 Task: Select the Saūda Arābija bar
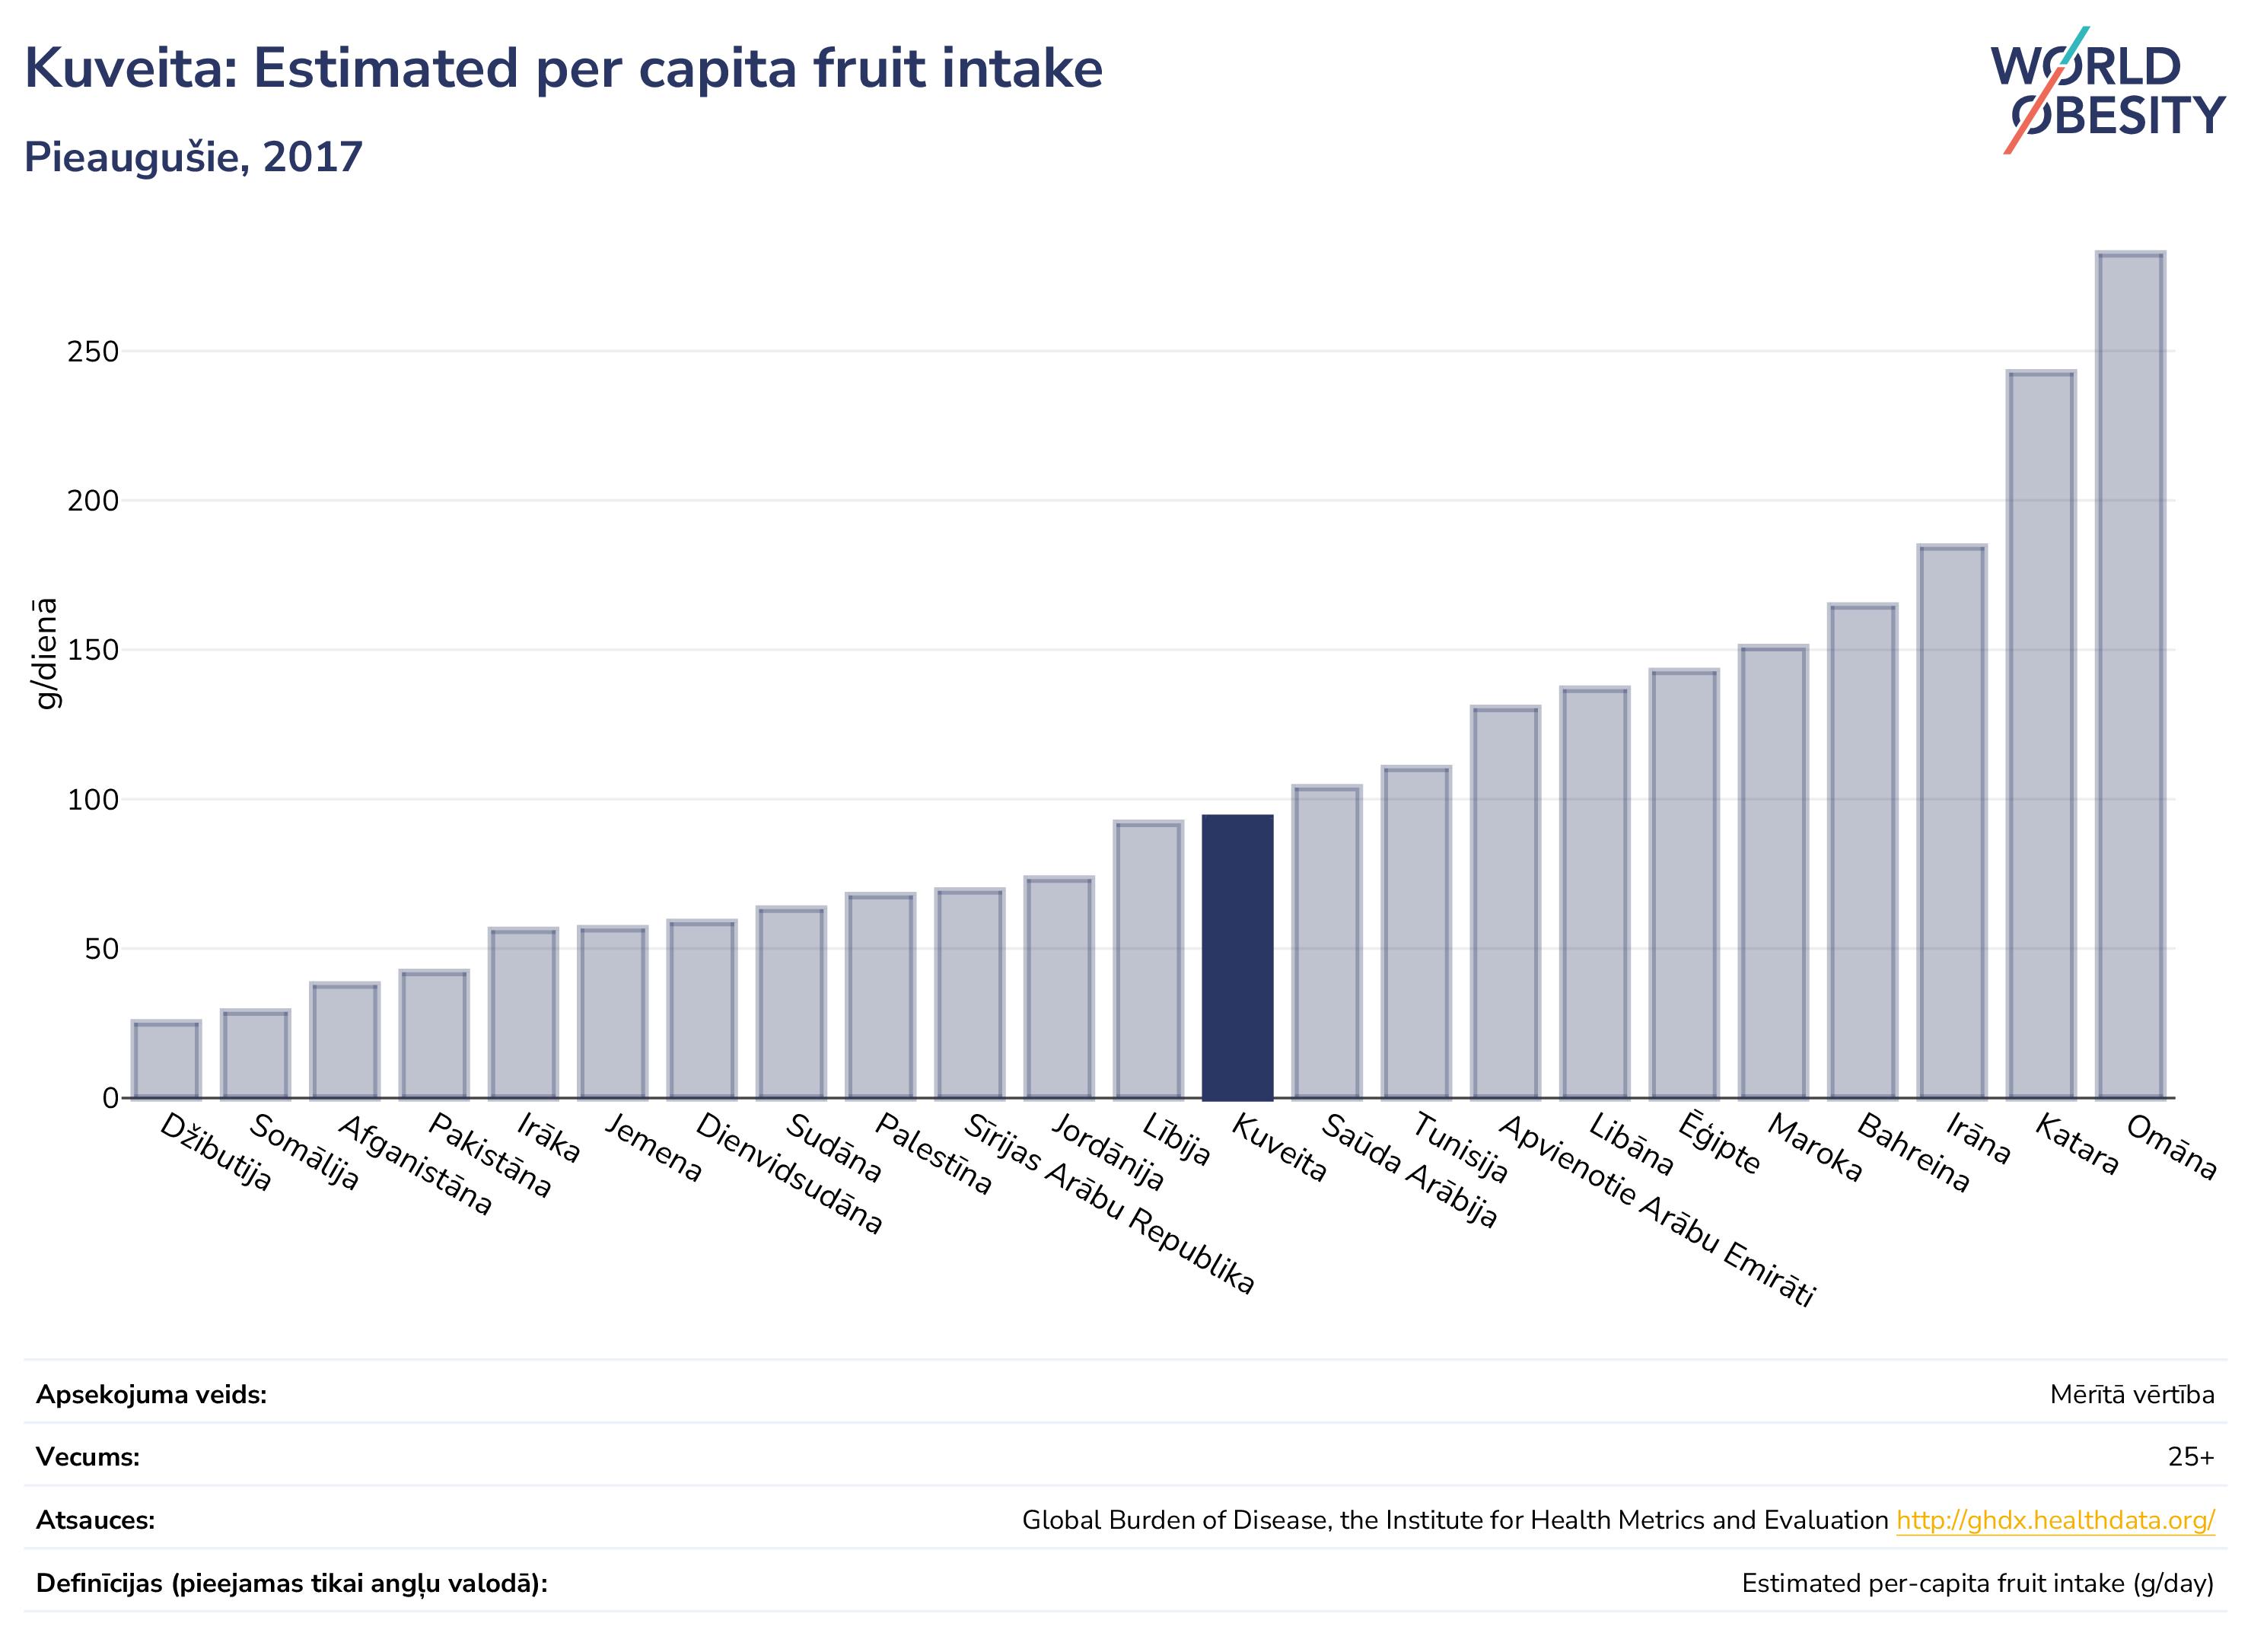point(1327,942)
